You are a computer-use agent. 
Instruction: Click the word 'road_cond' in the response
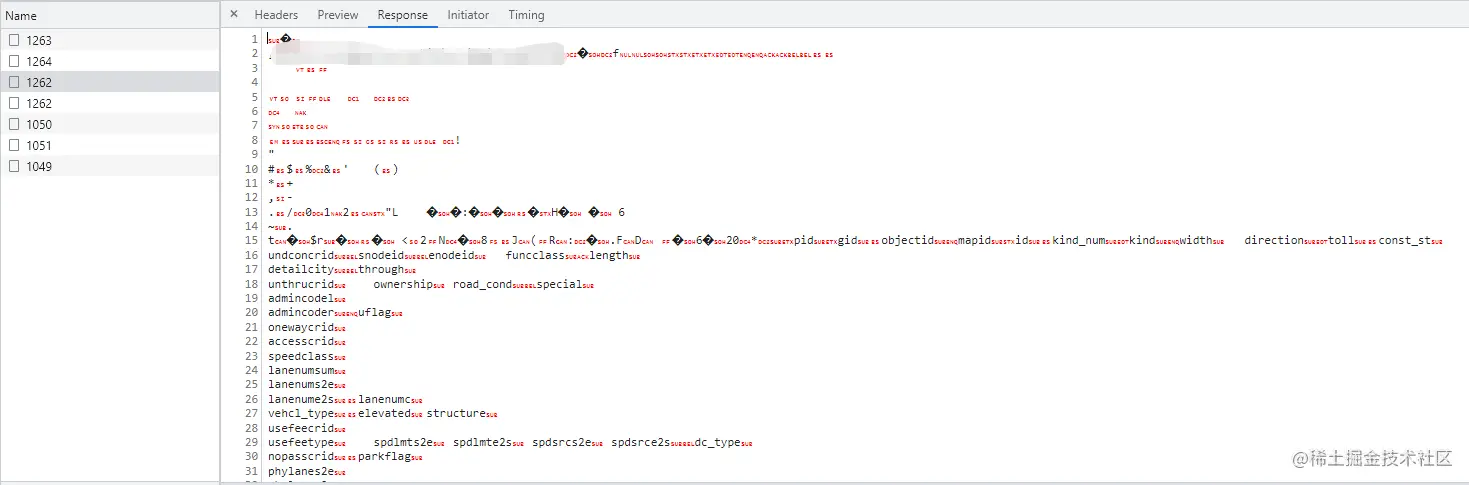[482, 284]
